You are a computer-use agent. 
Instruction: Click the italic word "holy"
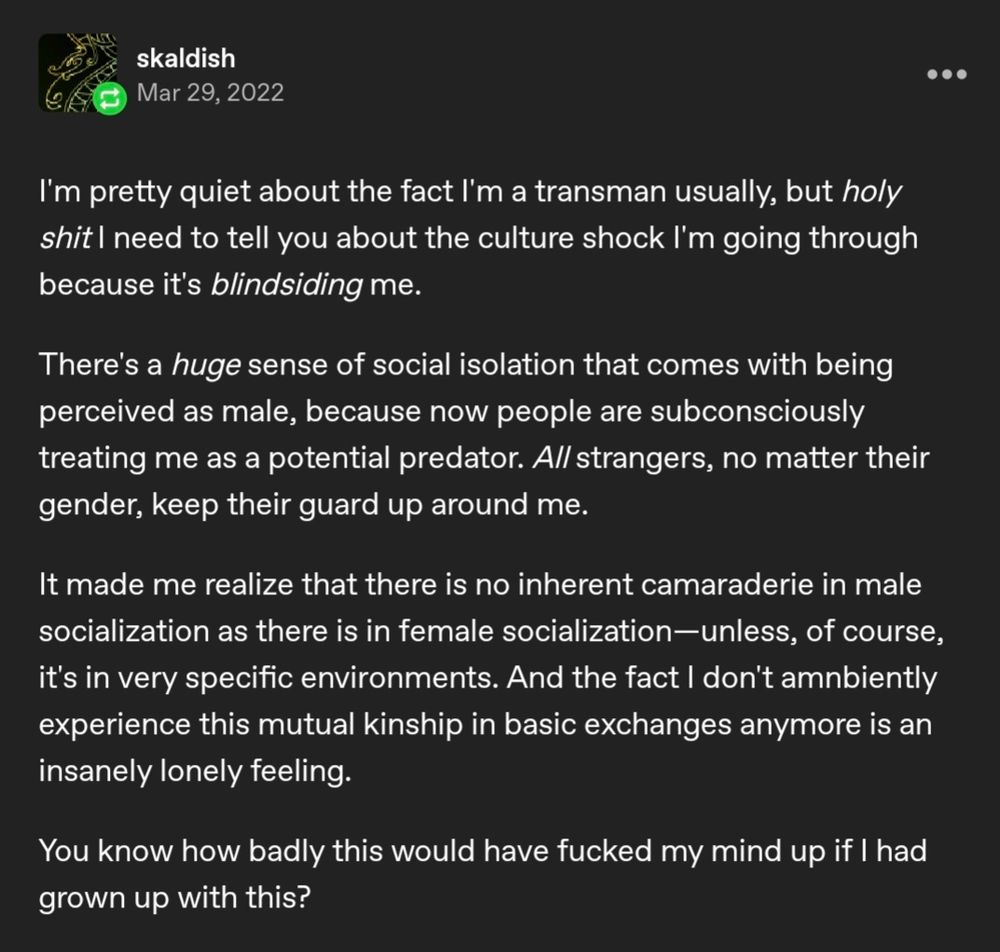873,193
